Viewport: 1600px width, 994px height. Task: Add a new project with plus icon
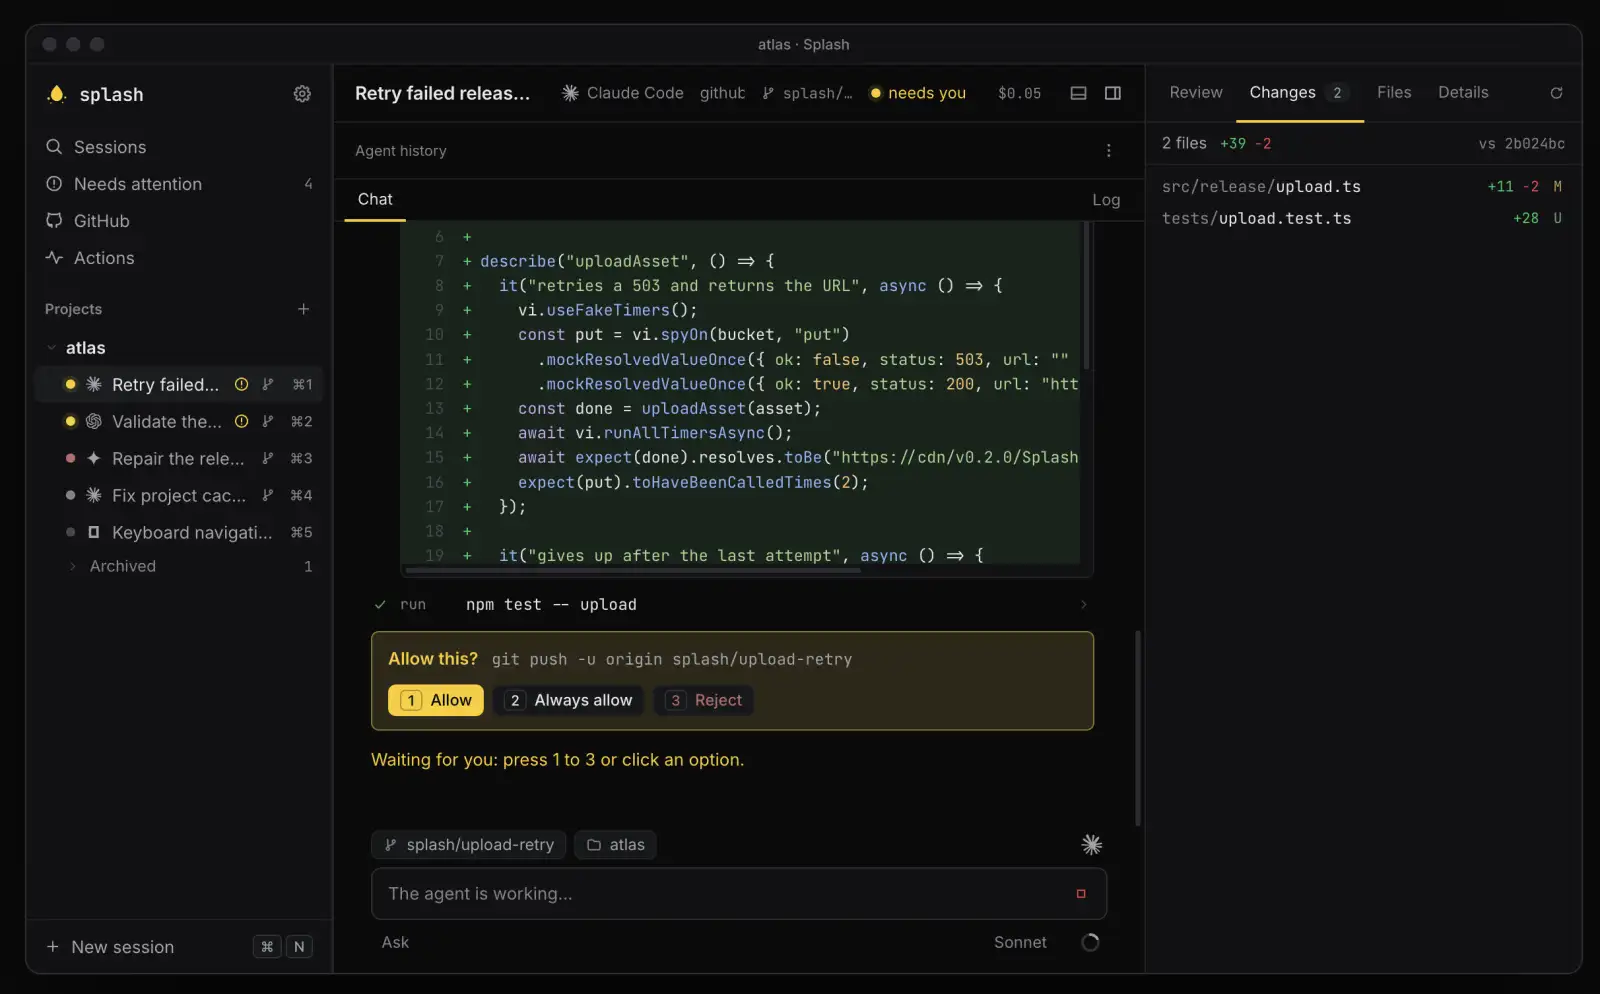303,309
